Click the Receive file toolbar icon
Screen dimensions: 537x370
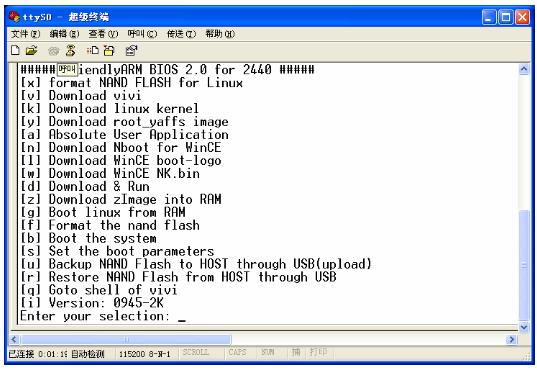coord(109,50)
